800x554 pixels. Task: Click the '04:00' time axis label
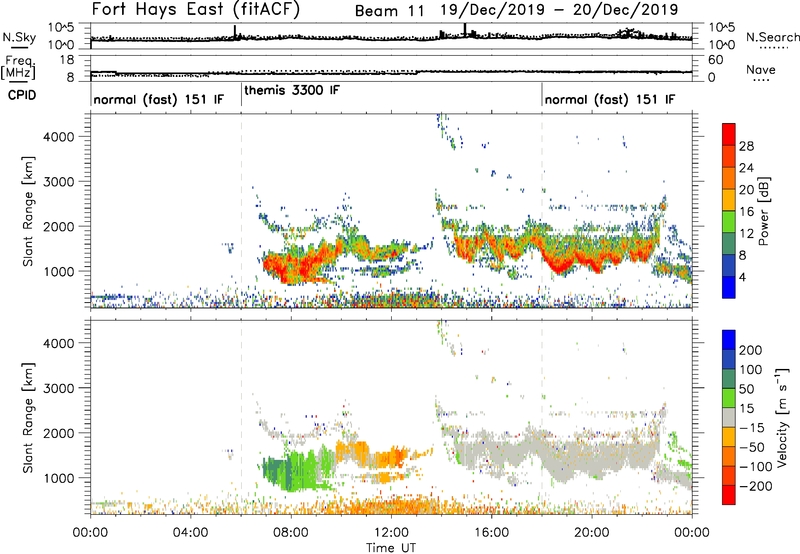pyautogui.click(x=190, y=533)
